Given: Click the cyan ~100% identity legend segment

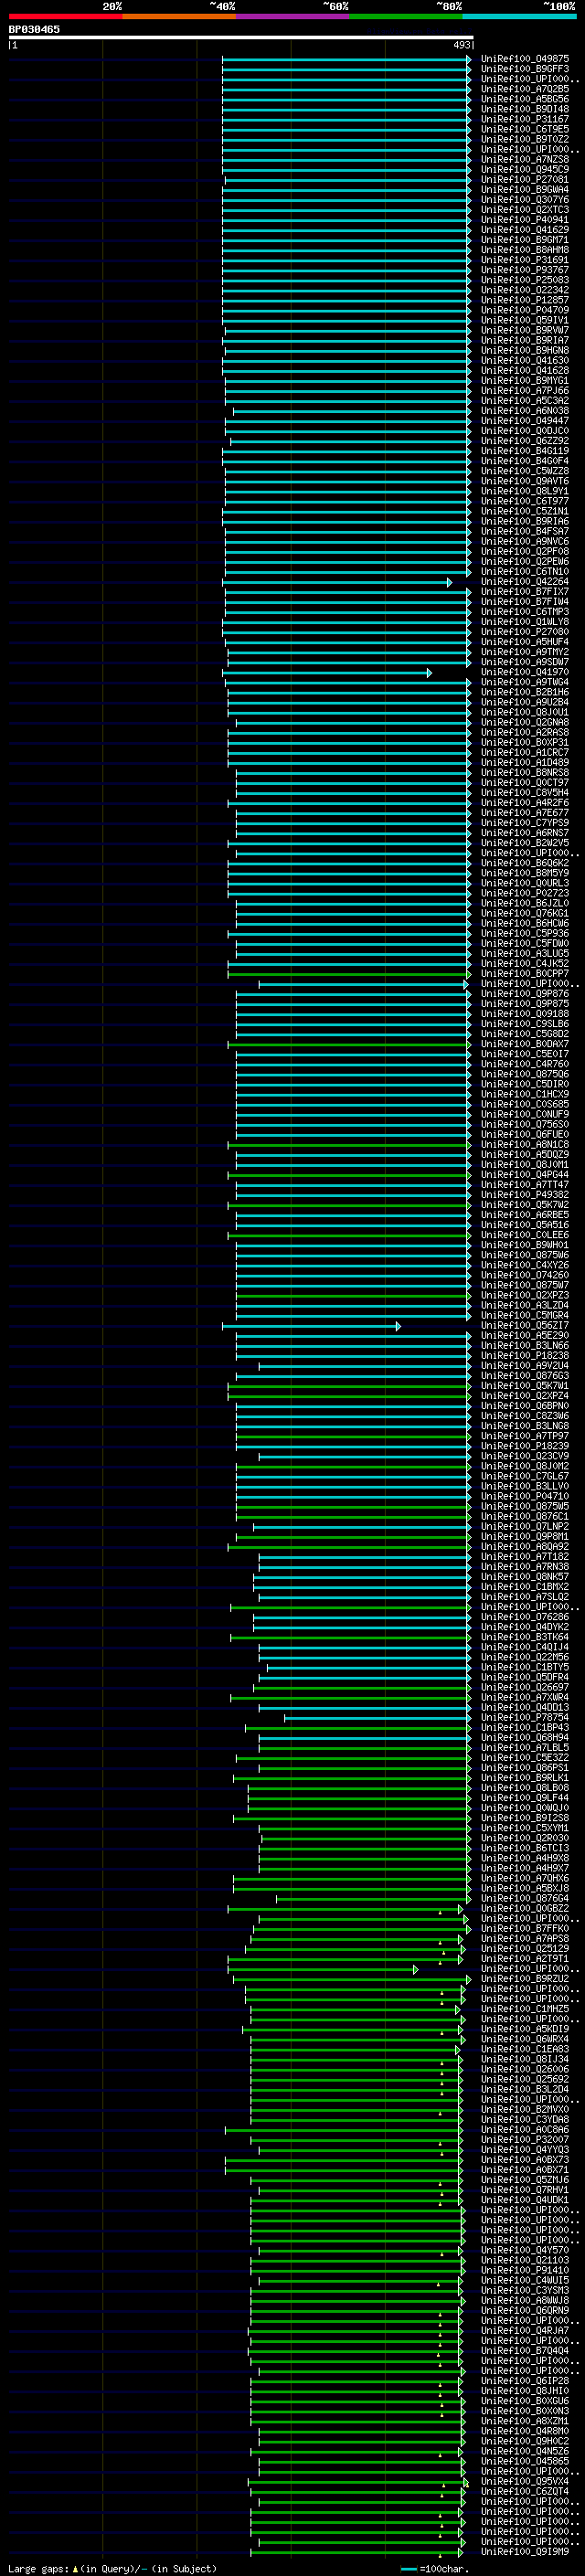Looking at the screenshot, I should pyautogui.click(x=519, y=16).
